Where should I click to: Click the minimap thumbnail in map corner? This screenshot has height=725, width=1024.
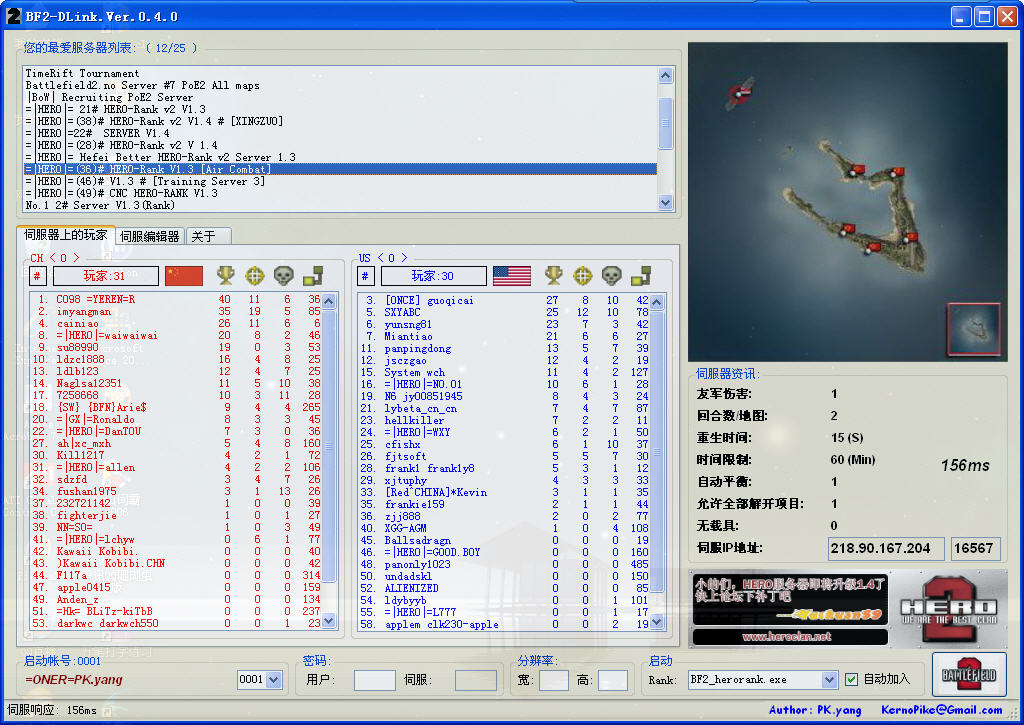(974, 330)
